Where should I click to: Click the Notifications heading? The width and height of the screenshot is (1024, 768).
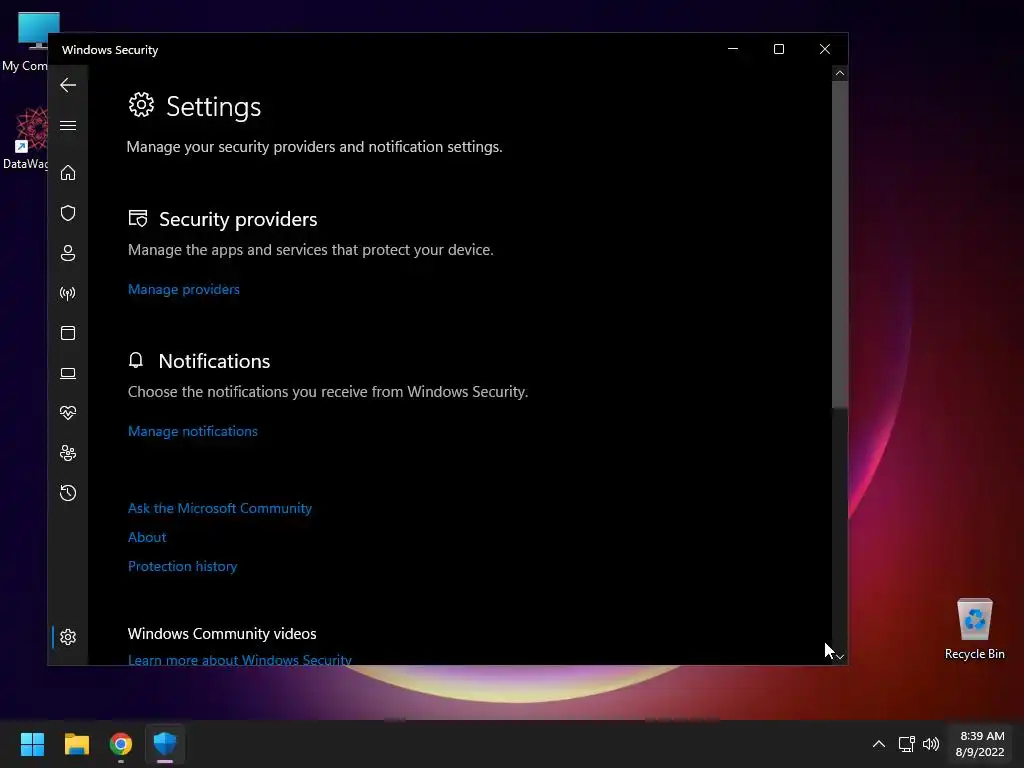click(x=214, y=361)
